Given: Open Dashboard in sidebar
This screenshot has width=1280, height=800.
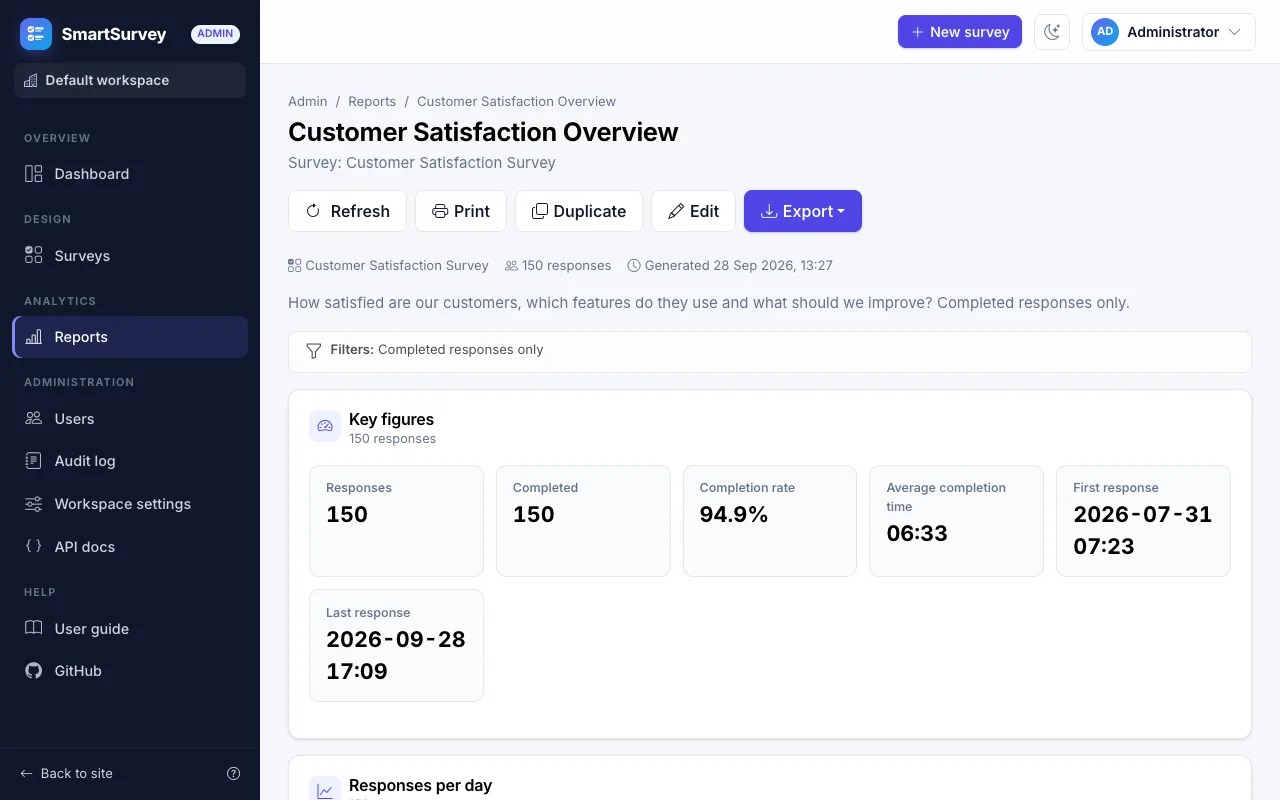Looking at the screenshot, I should [x=130, y=174].
